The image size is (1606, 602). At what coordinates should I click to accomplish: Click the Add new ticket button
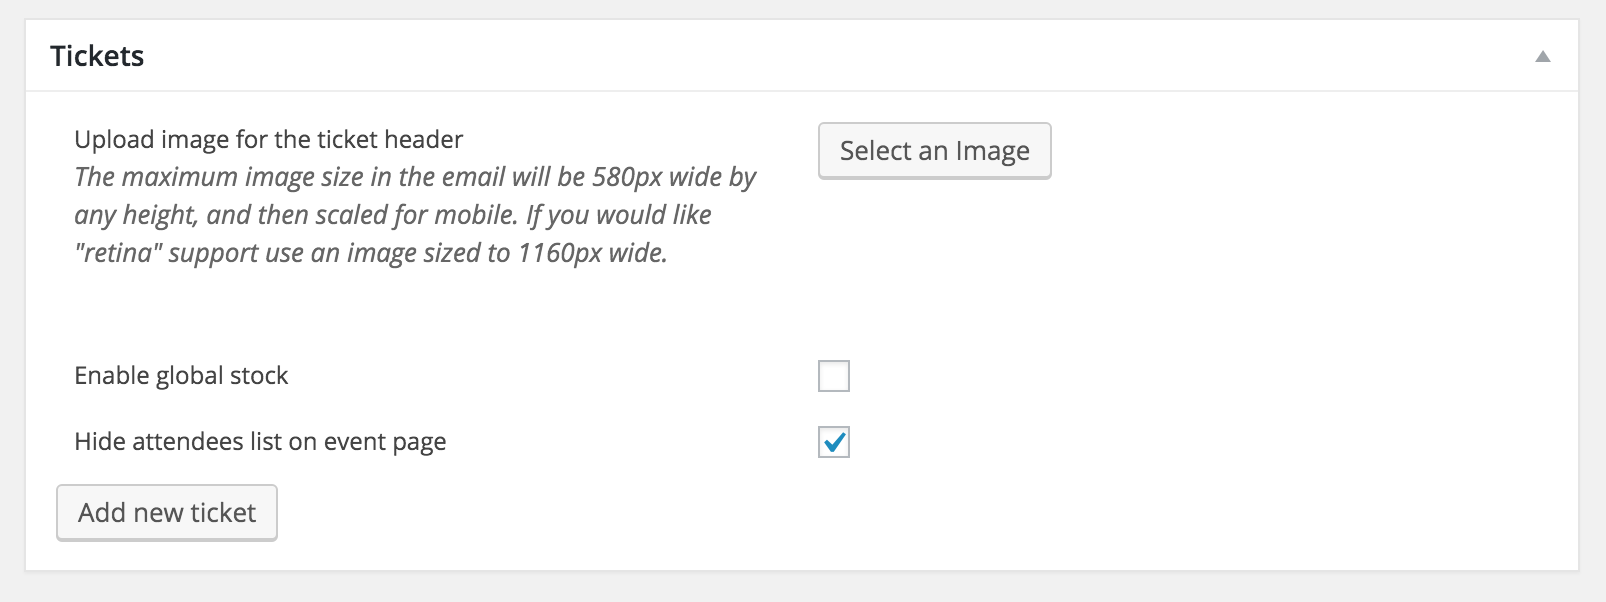pos(167,513)
